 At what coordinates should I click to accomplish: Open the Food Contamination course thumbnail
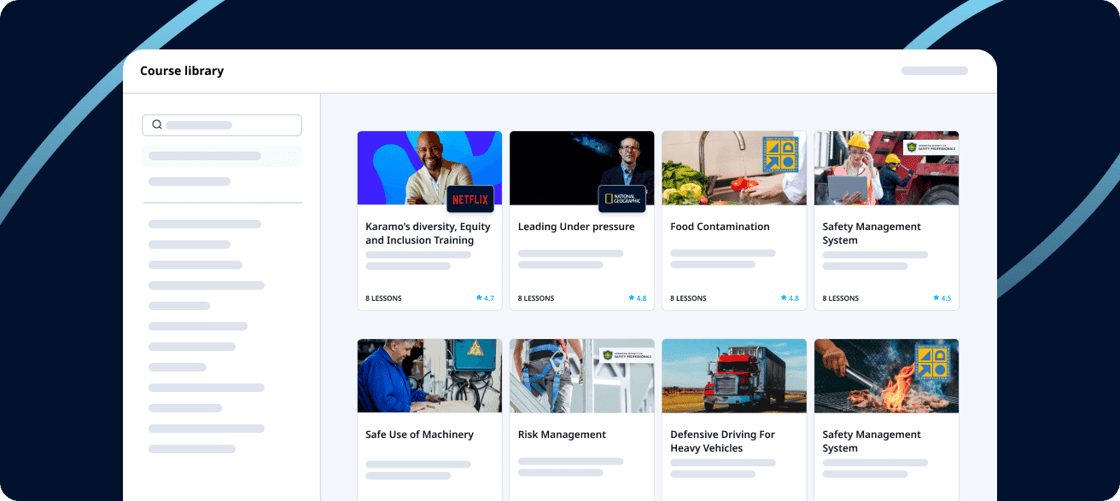pos(734,168)
